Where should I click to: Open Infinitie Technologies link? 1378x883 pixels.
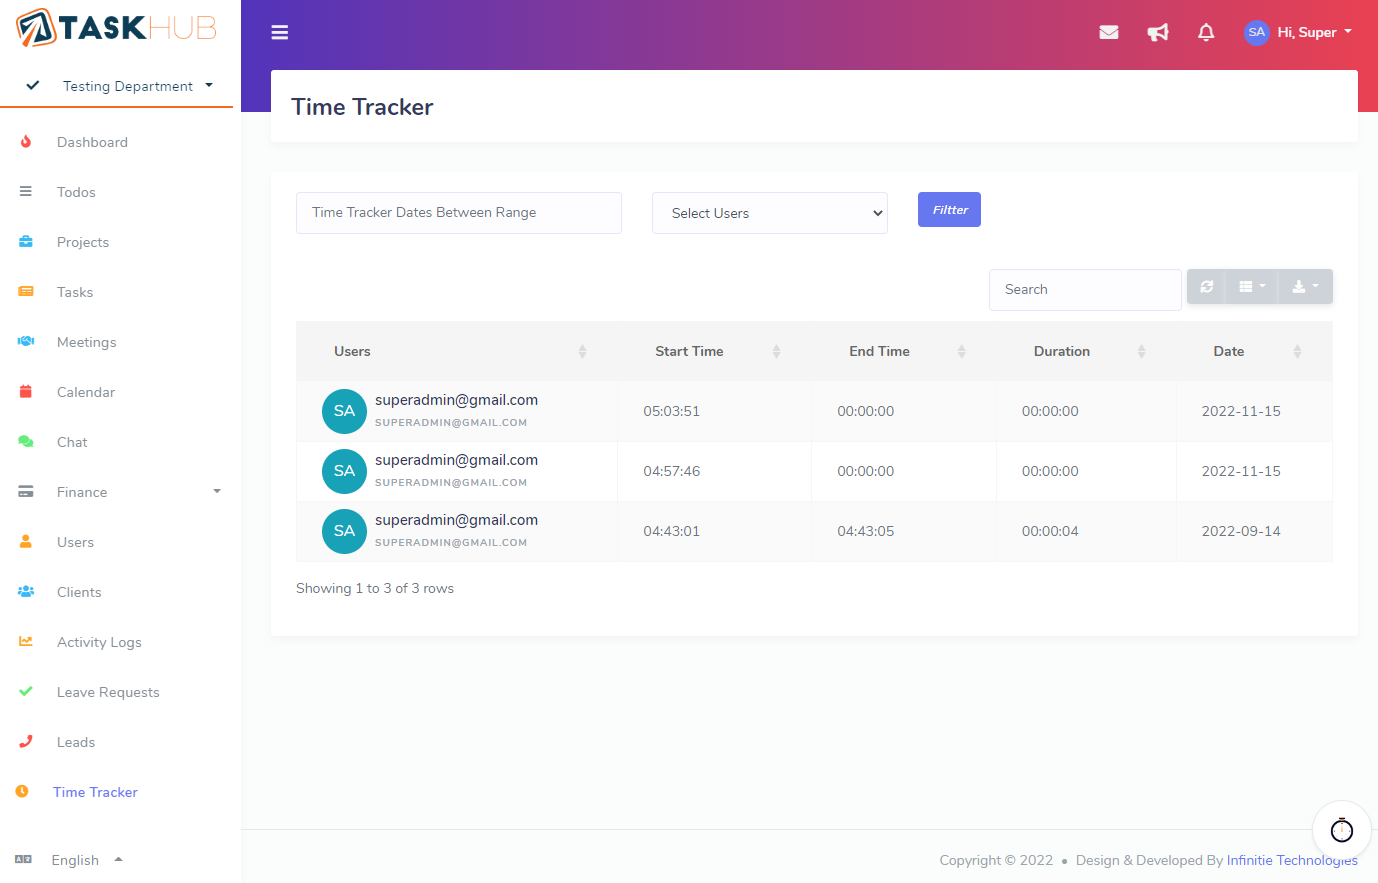(x=1292, y=860)
